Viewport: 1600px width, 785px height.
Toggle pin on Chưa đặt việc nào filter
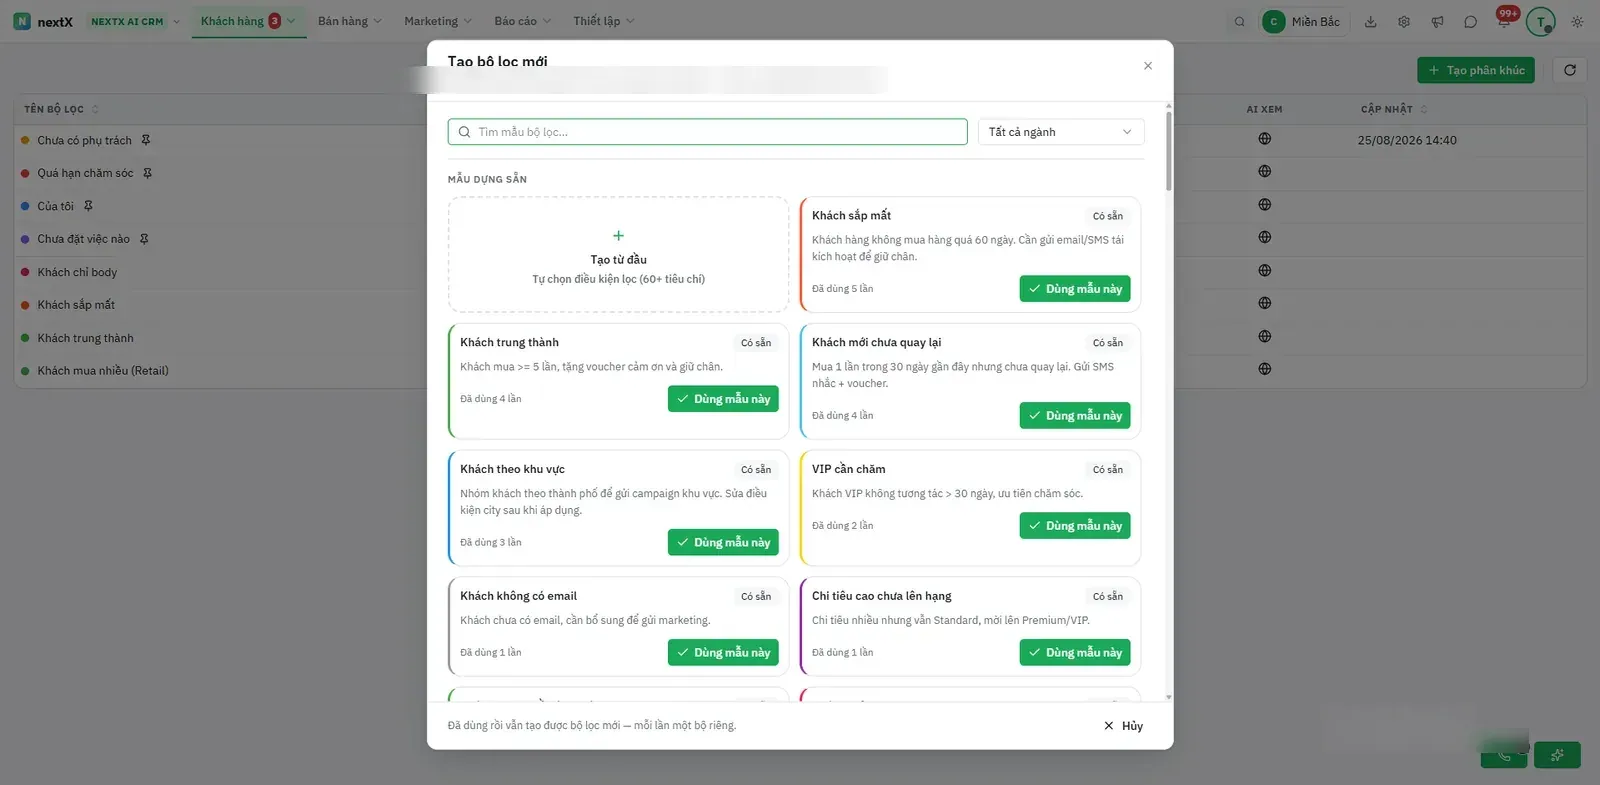(144, 239)
